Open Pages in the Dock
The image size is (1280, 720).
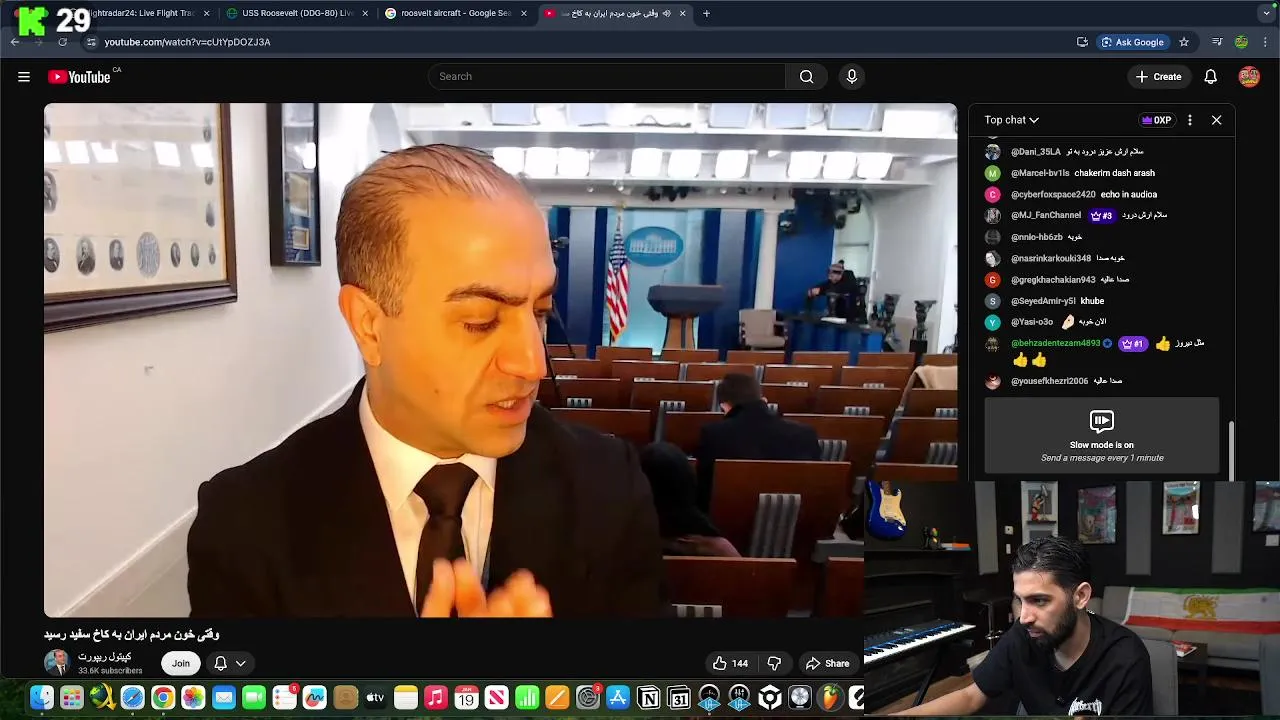click(558, 698)
